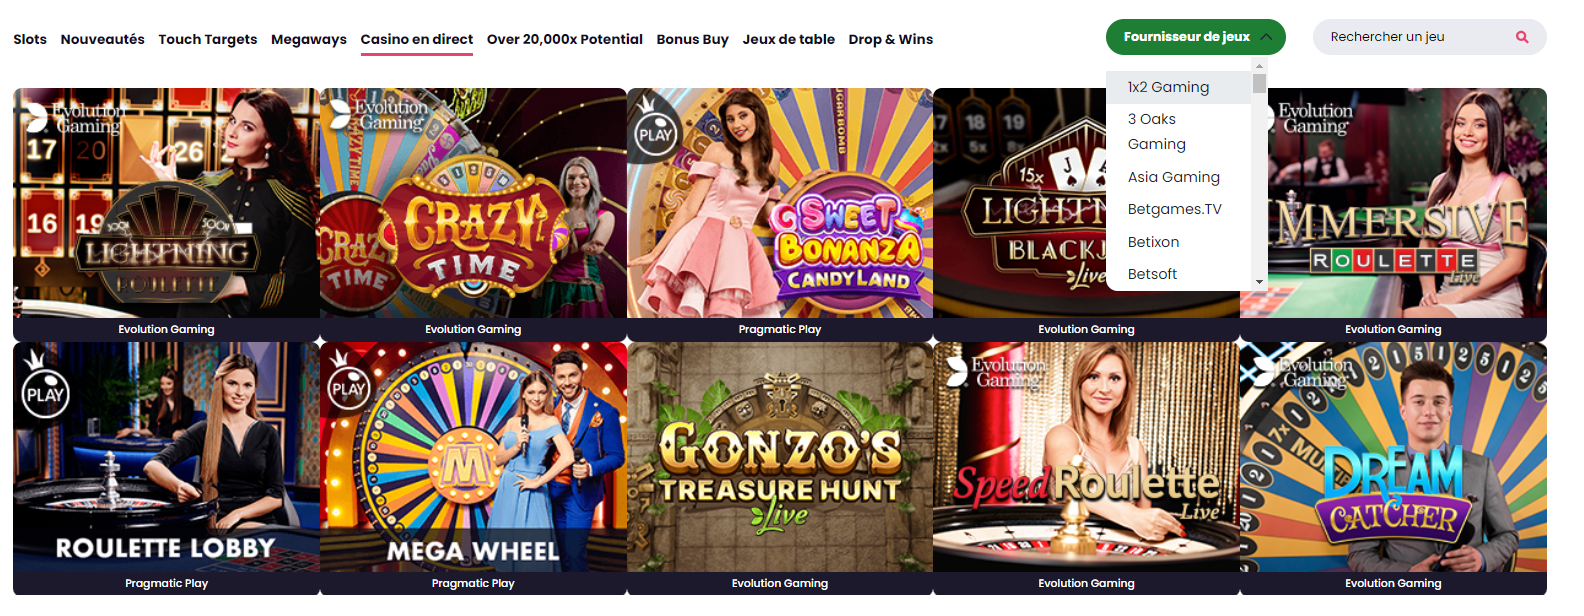Screen dimensions: 1584x616
Task: Open the Jeux de table tab
Action: (788, 39)
